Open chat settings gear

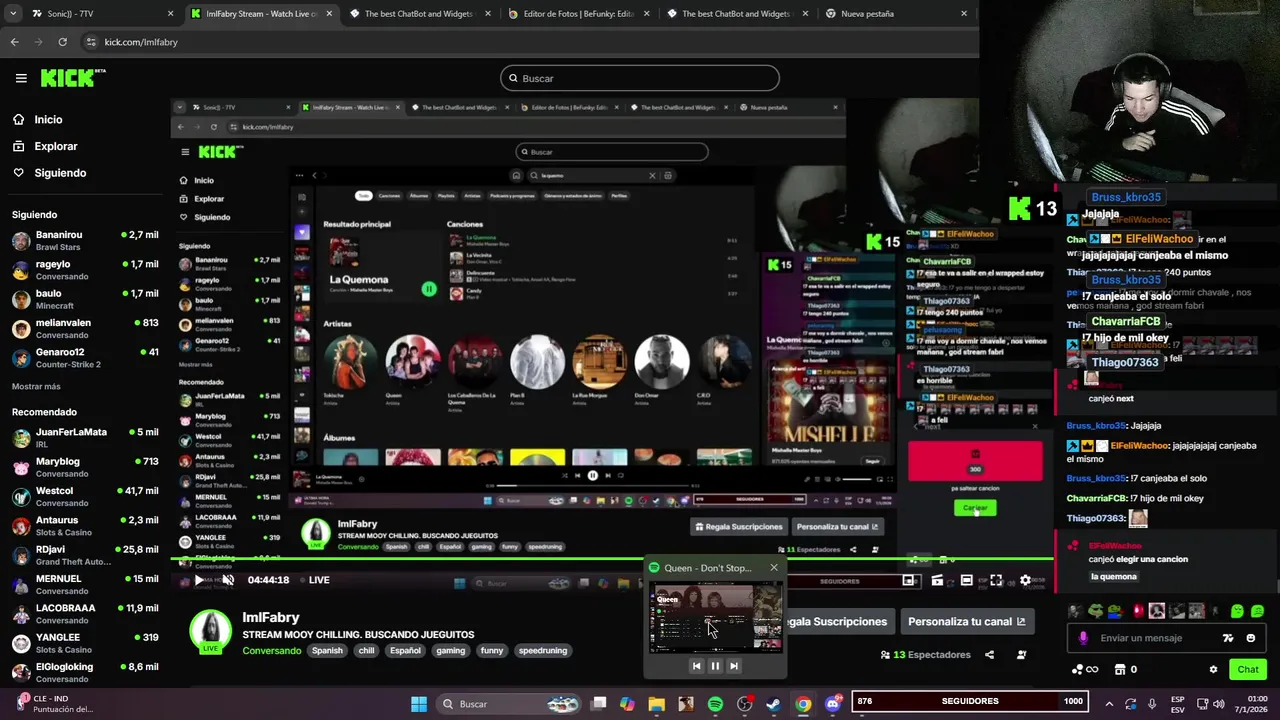(1213, 670)
